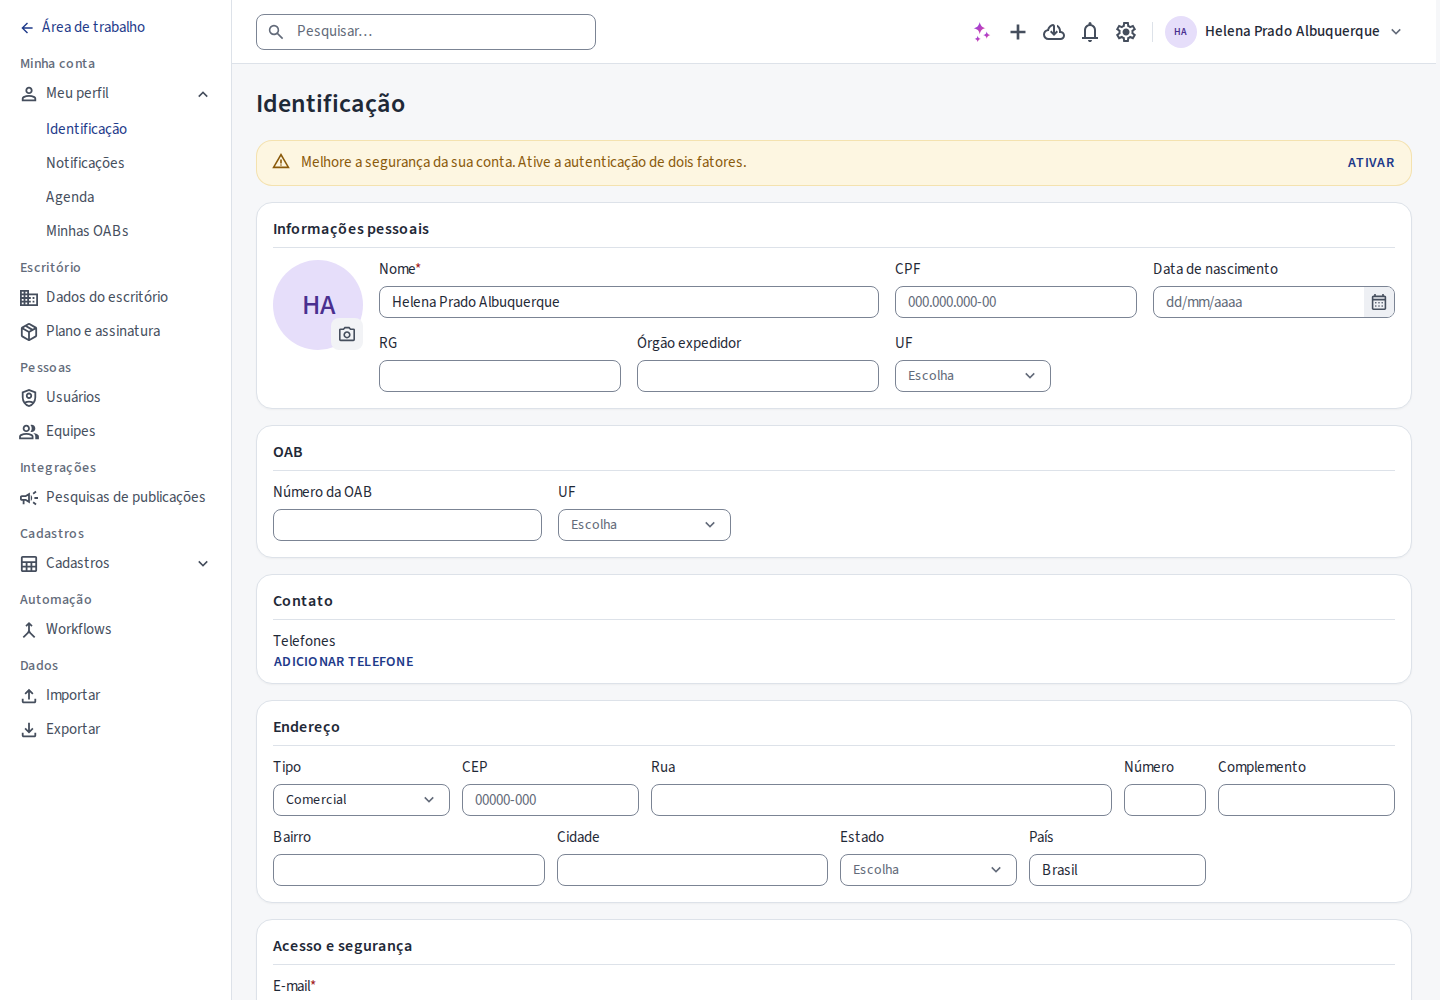Click the search magnifier icon
Image resolution: width=1440 pixels, height=1000 pixels.
pos(276,32)
